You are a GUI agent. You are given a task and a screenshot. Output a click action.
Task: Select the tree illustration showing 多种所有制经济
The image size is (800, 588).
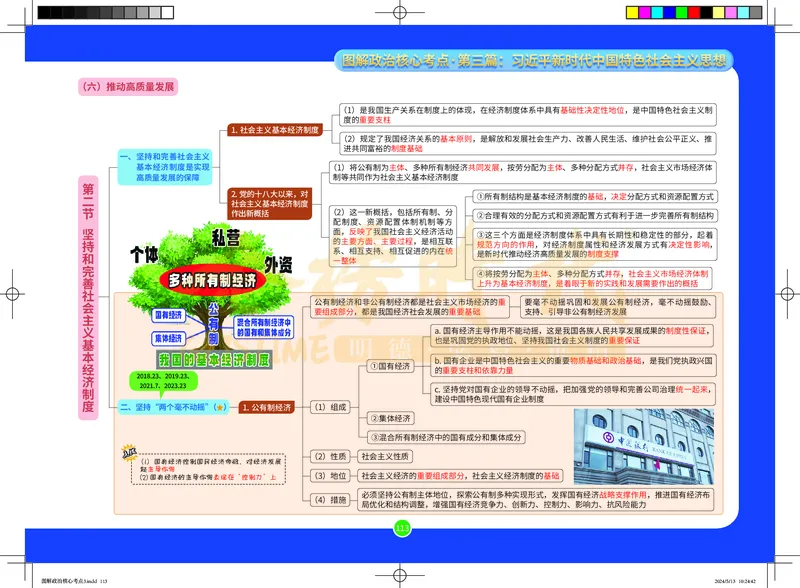coord(212,279)
